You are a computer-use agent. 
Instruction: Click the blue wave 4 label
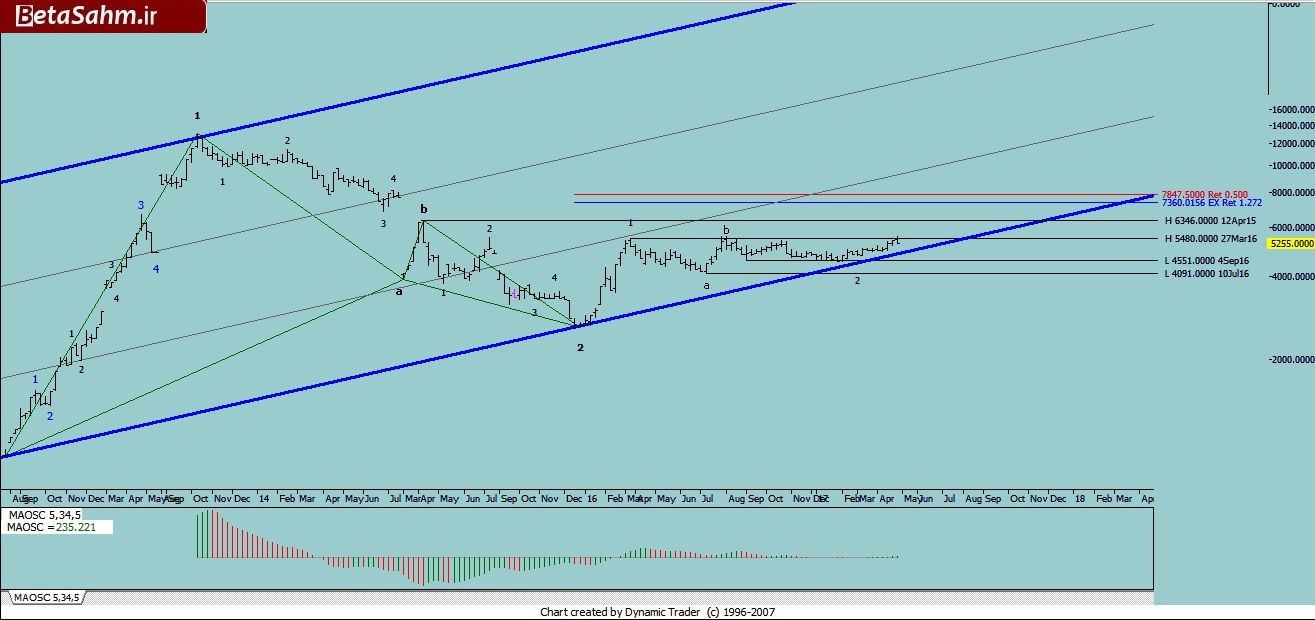pyautogui.click(x=156, y=269)
